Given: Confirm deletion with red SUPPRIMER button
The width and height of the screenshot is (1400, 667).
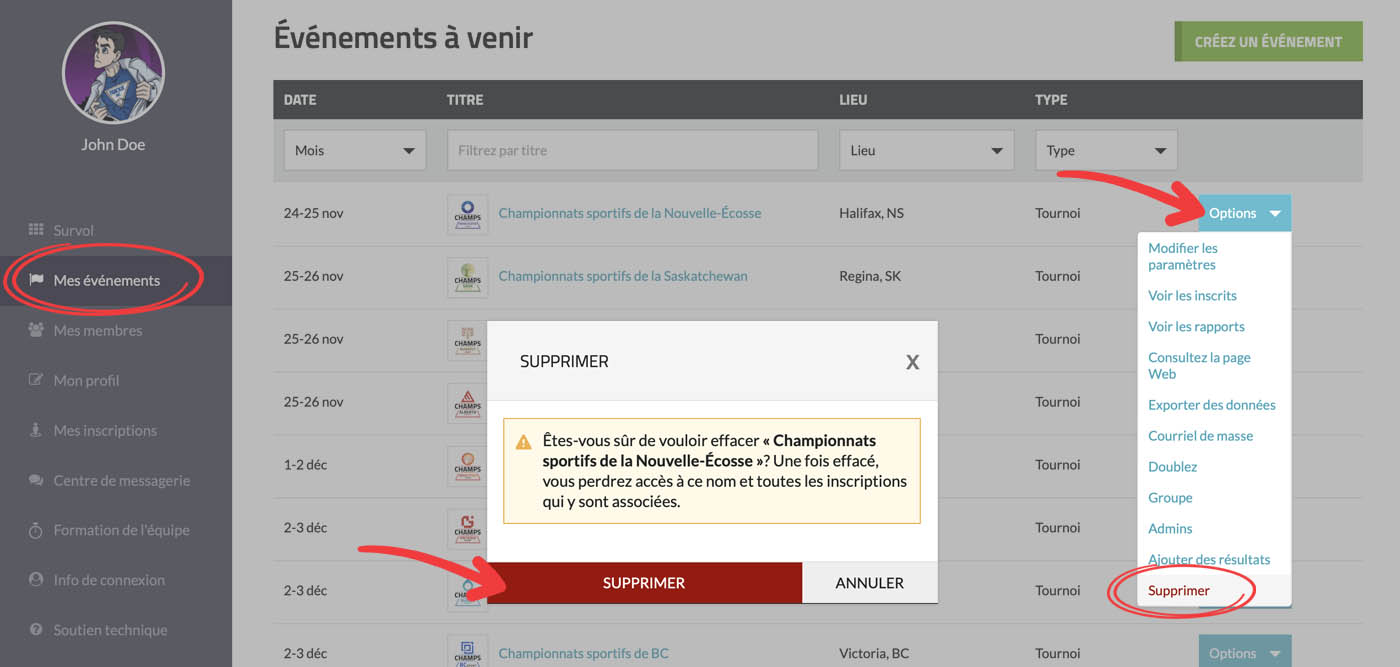Looking at the screenshot, I should [x=644, y=583].
